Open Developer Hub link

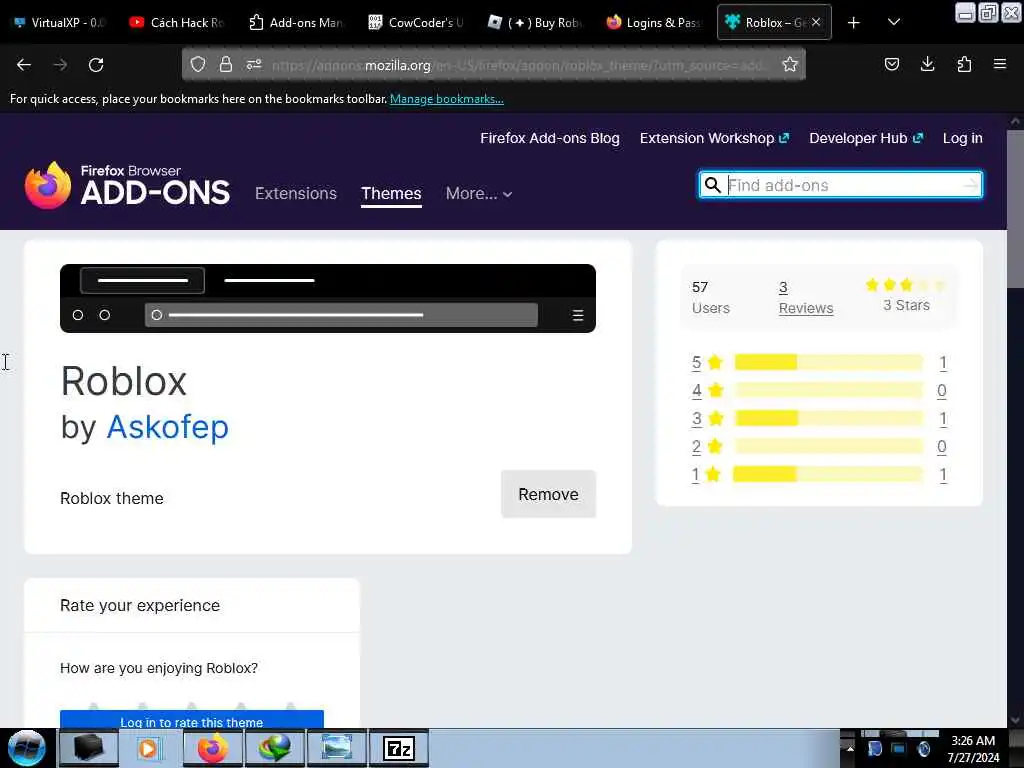(x=866, y=138)
